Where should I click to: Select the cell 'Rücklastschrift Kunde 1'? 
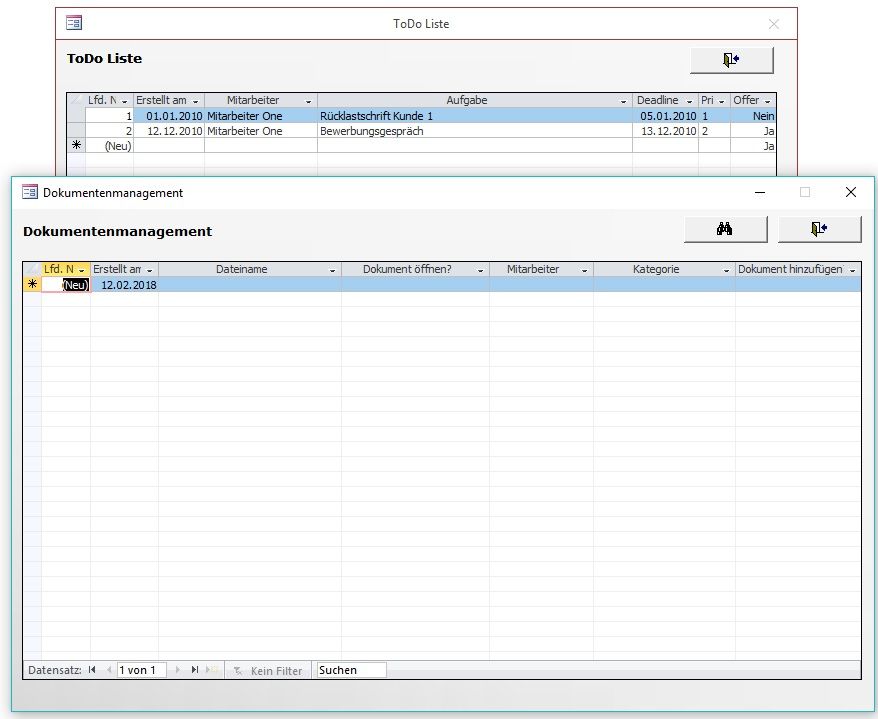(x=475, y=116)
